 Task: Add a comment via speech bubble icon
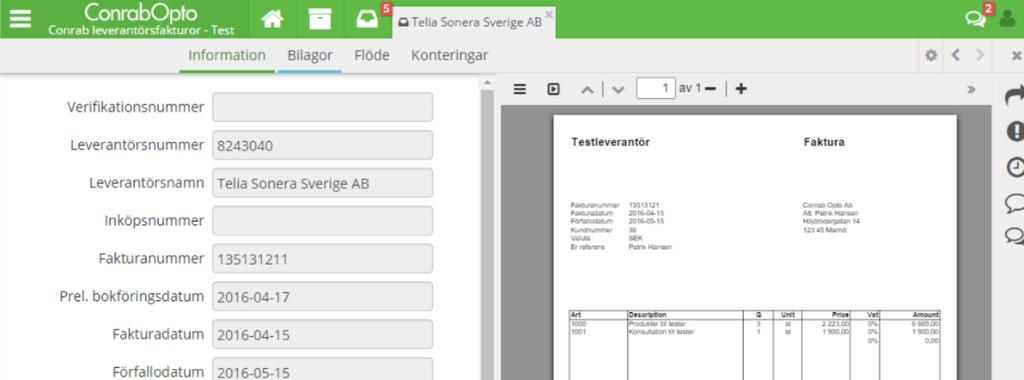click(x=1014, y=203)
